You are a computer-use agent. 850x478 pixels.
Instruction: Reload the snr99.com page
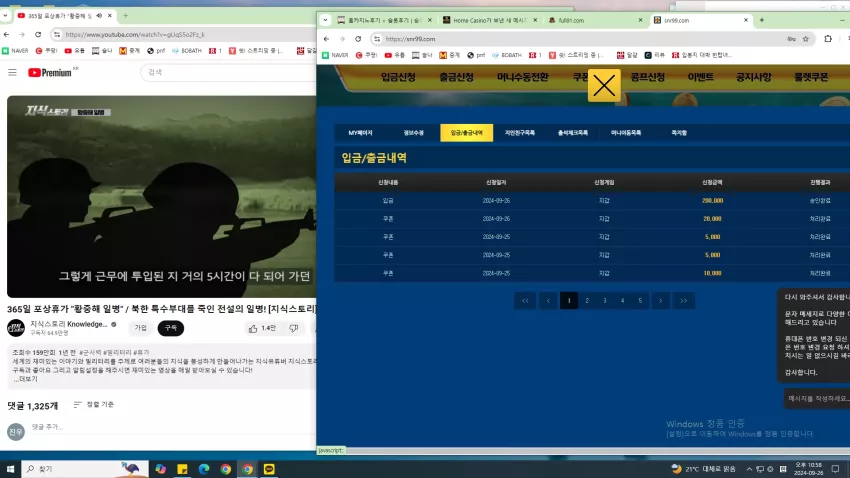(x=358, y=39)
